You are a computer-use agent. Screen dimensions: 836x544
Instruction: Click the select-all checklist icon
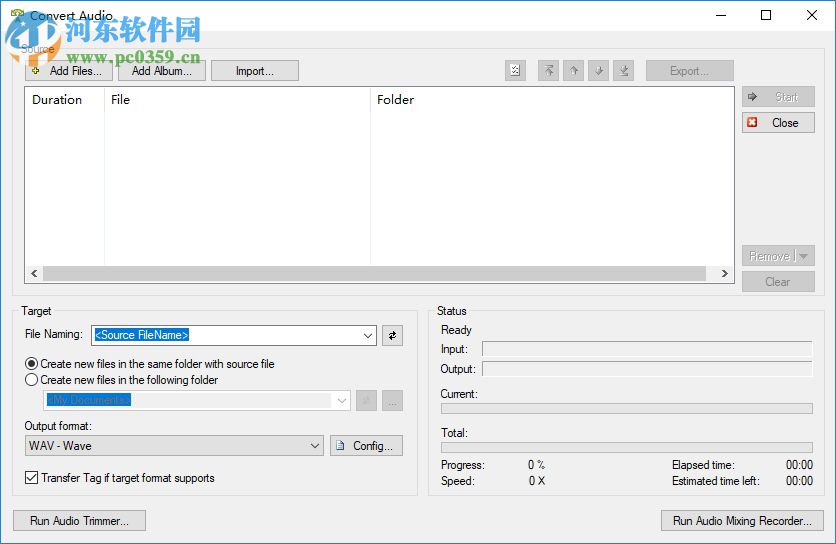pos(515,70)
